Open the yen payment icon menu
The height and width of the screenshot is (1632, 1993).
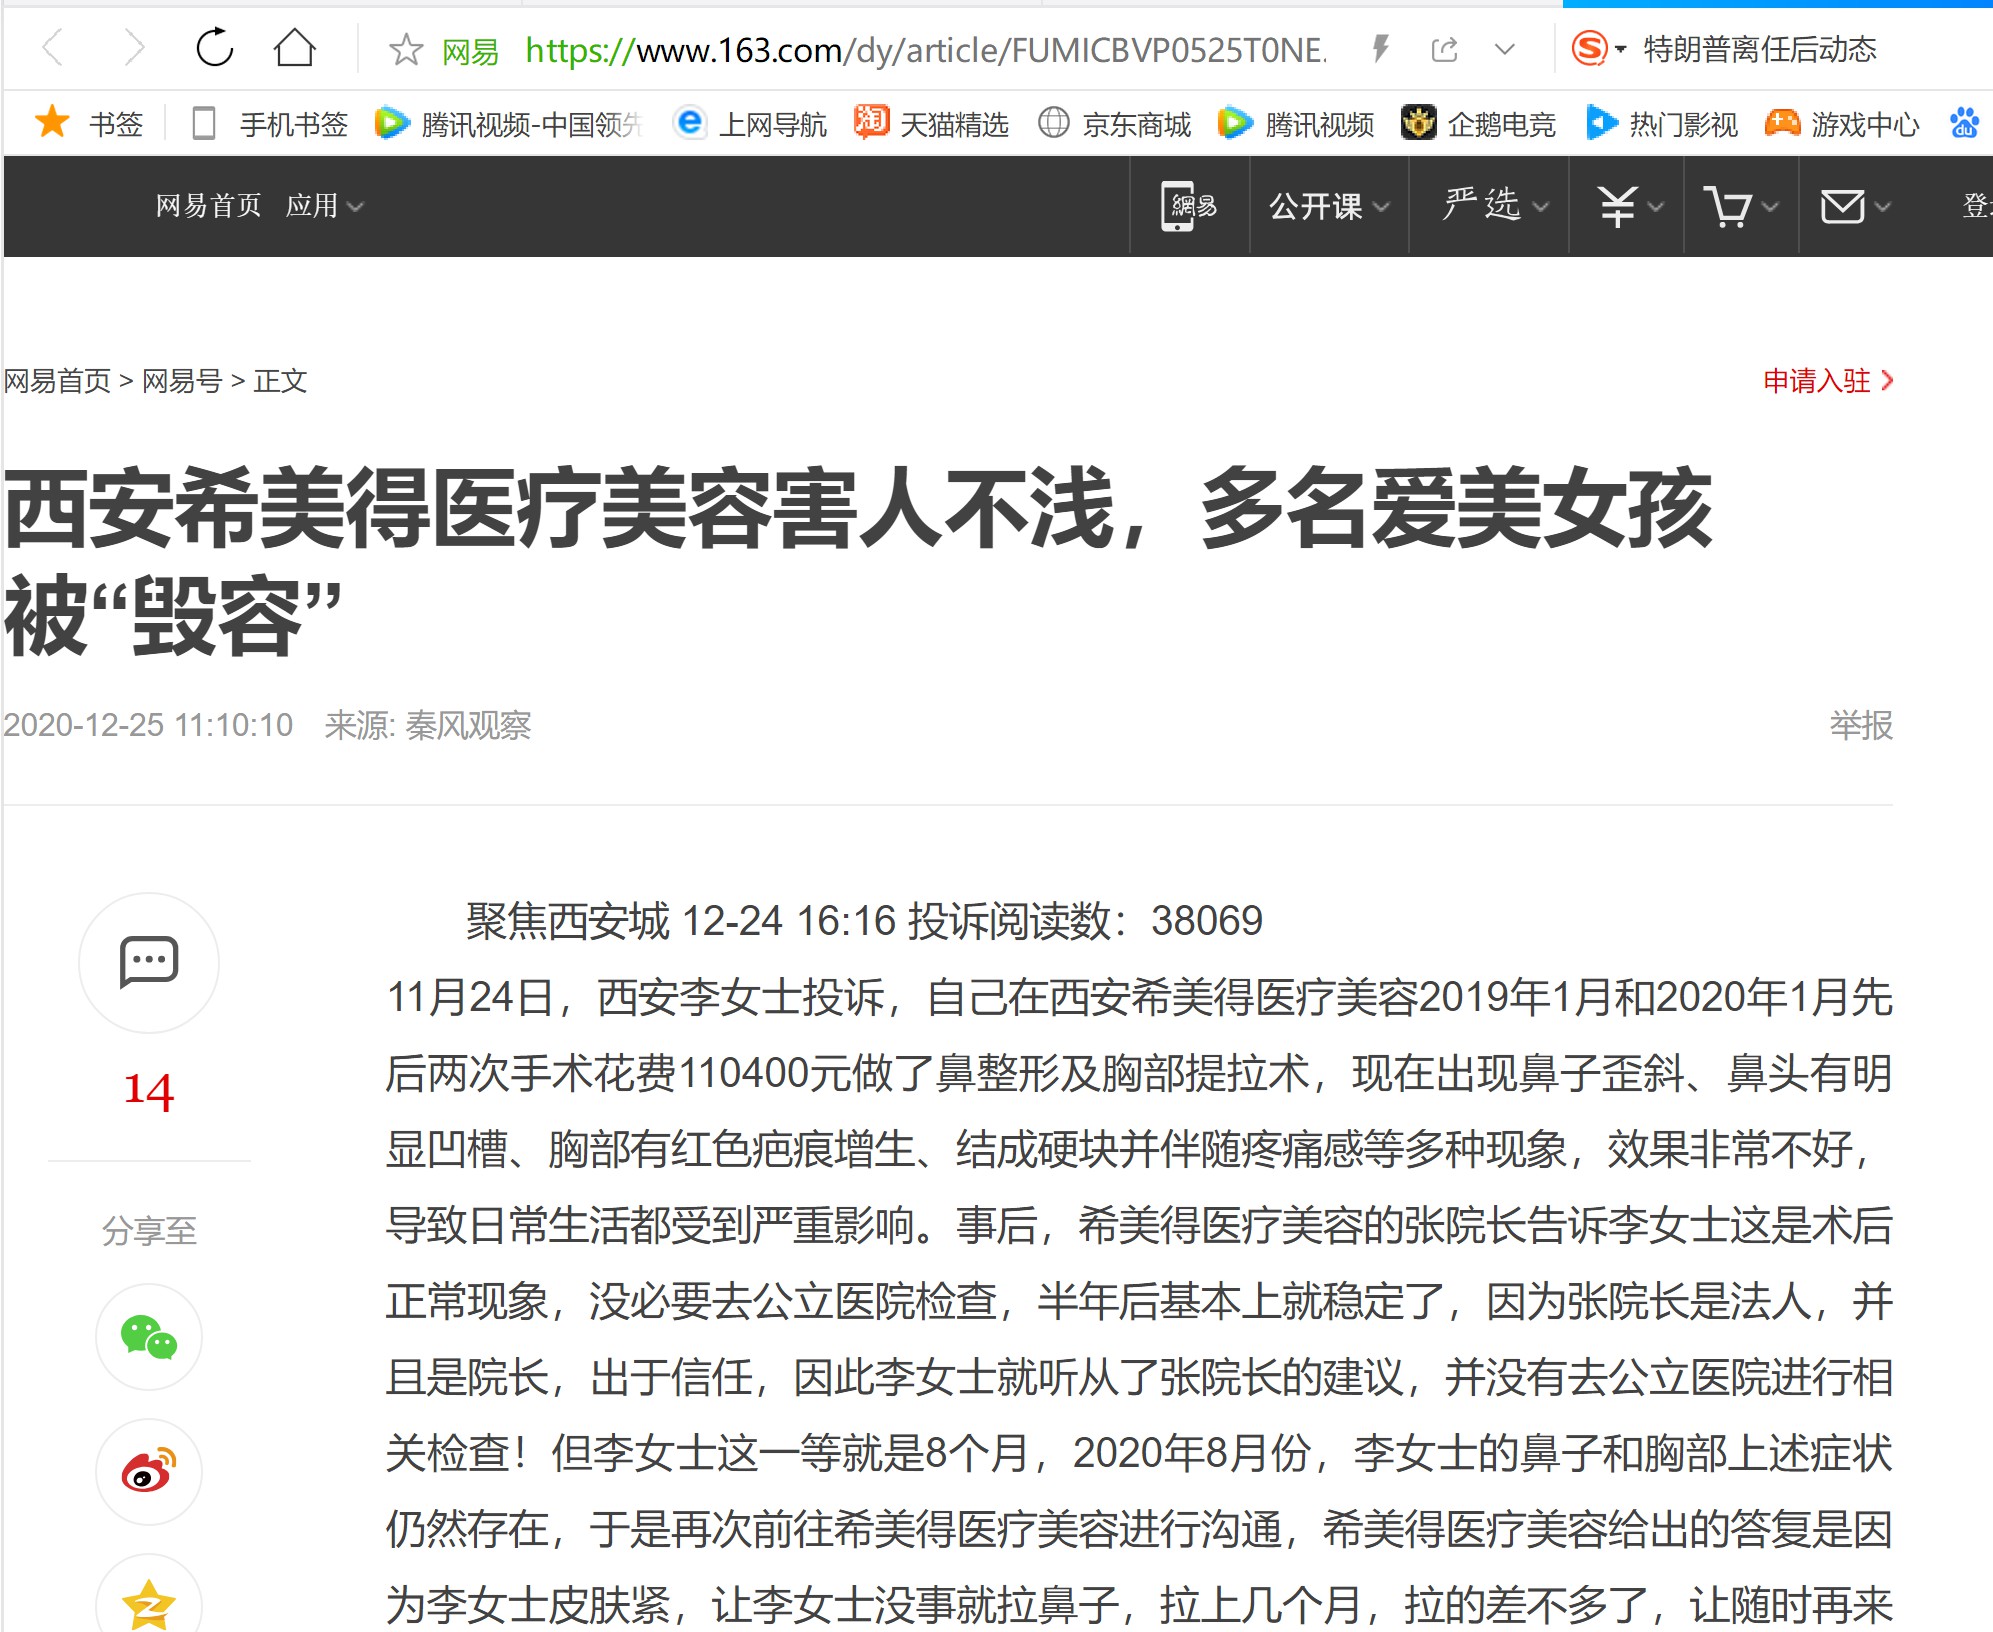pyautogui.click(x=1630, y=206)
